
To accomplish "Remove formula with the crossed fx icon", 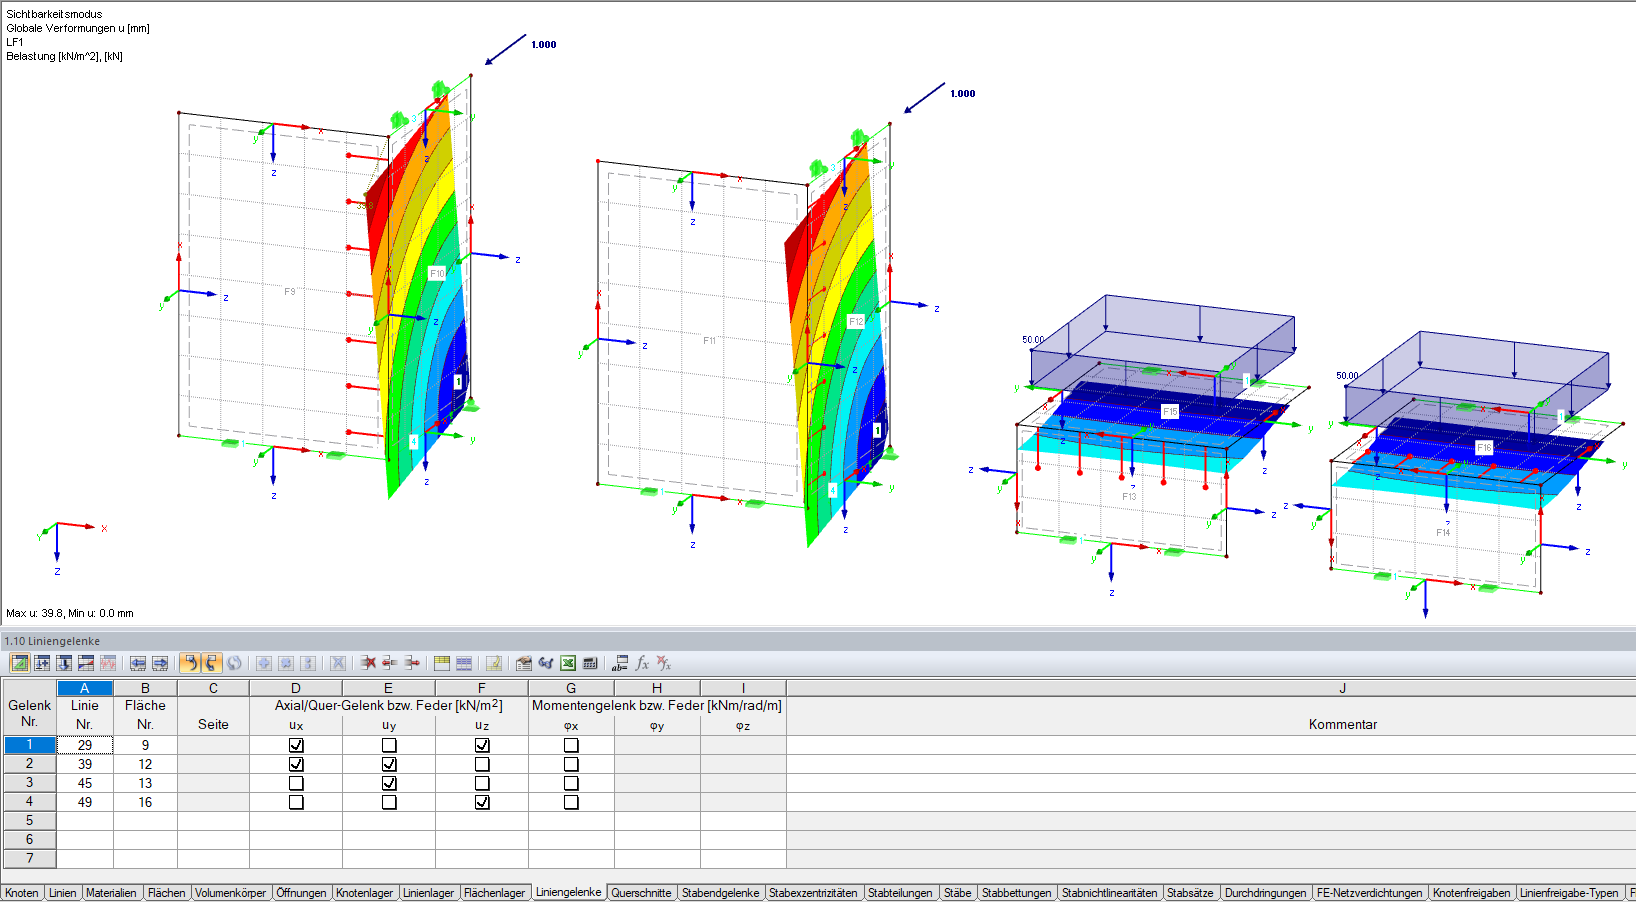I will [x=664, y=662].
